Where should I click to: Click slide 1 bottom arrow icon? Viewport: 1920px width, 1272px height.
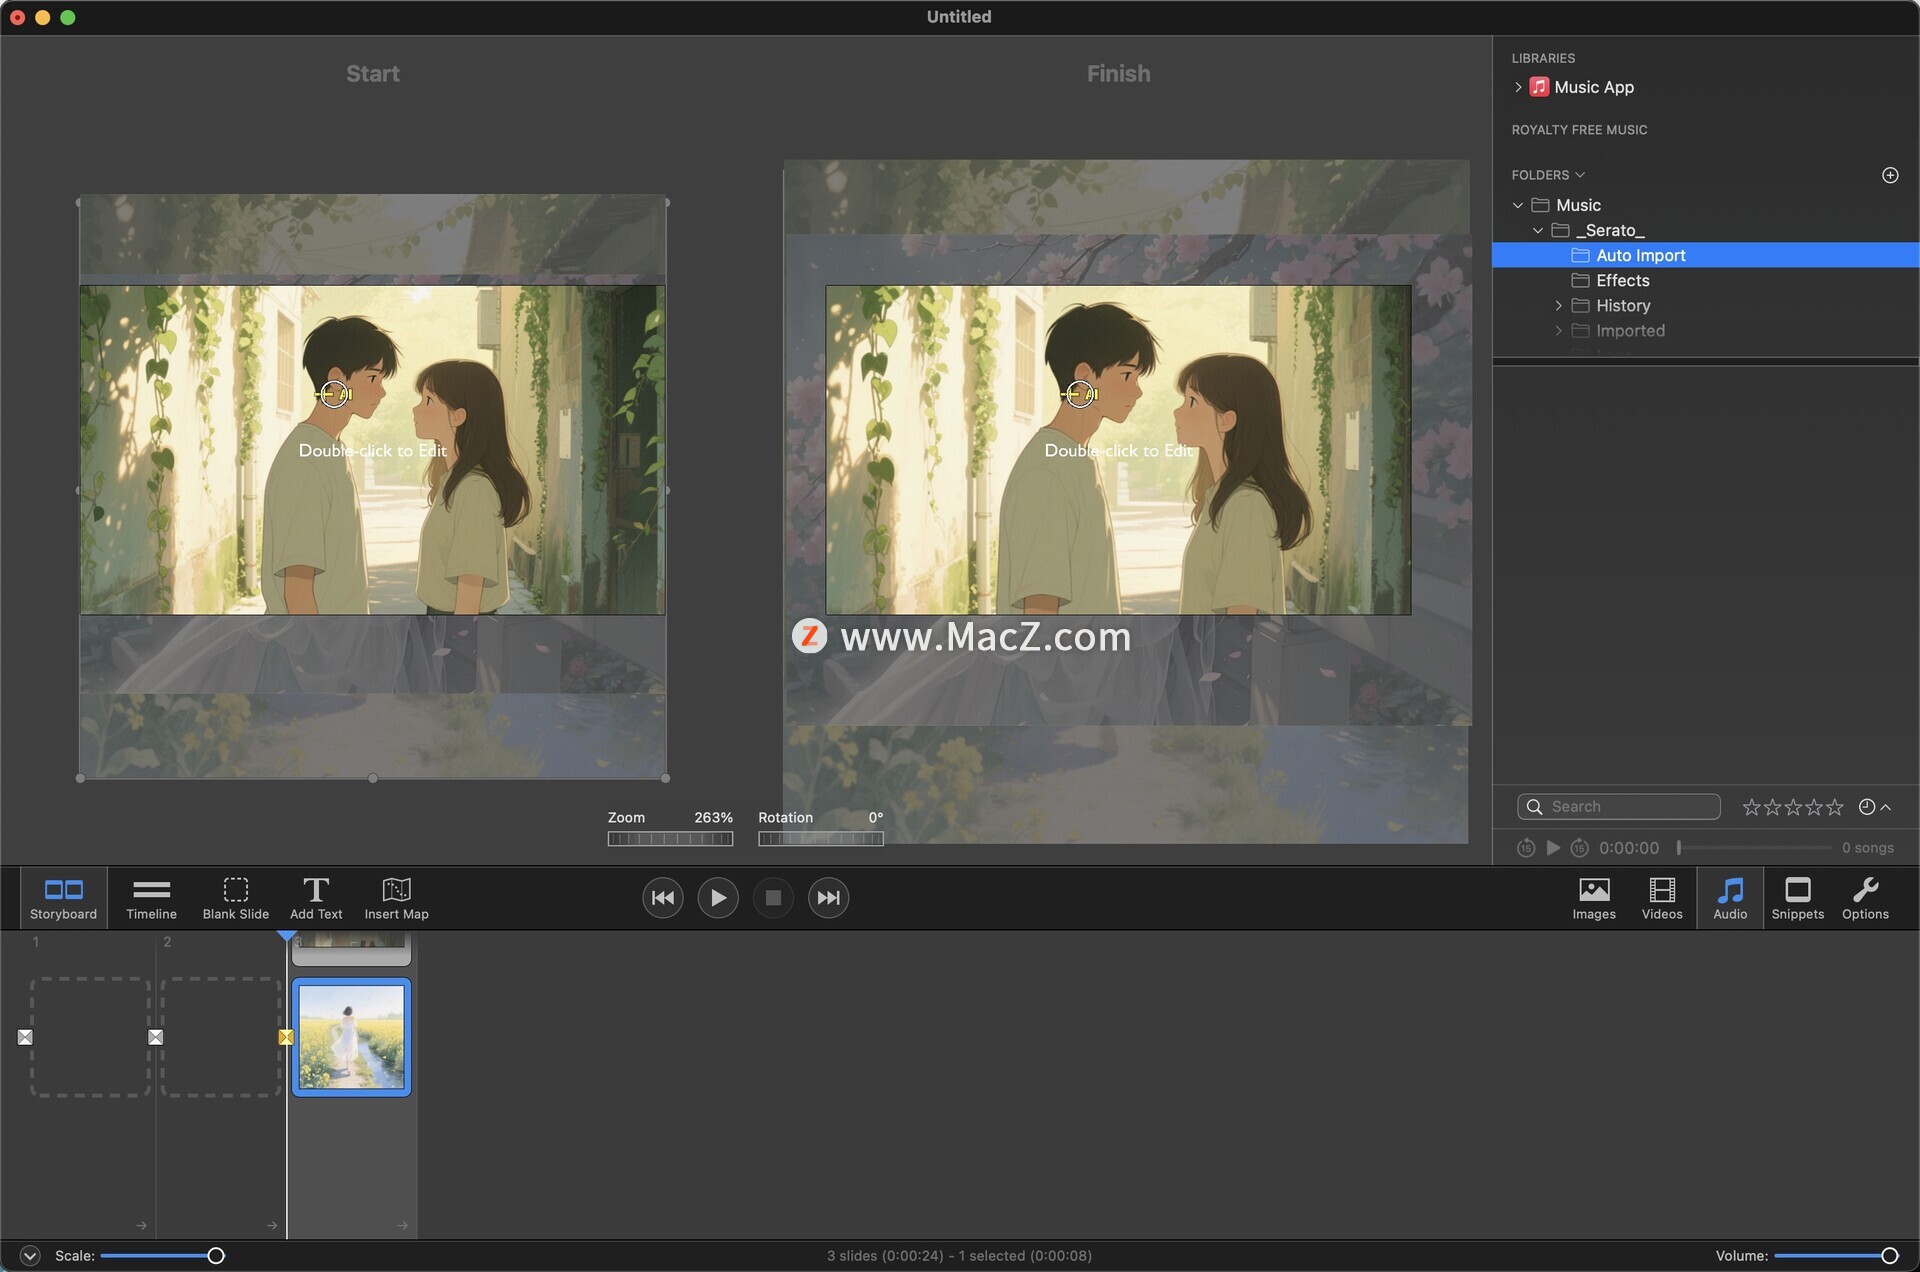pyautogui.click(x=141, y=1225)
